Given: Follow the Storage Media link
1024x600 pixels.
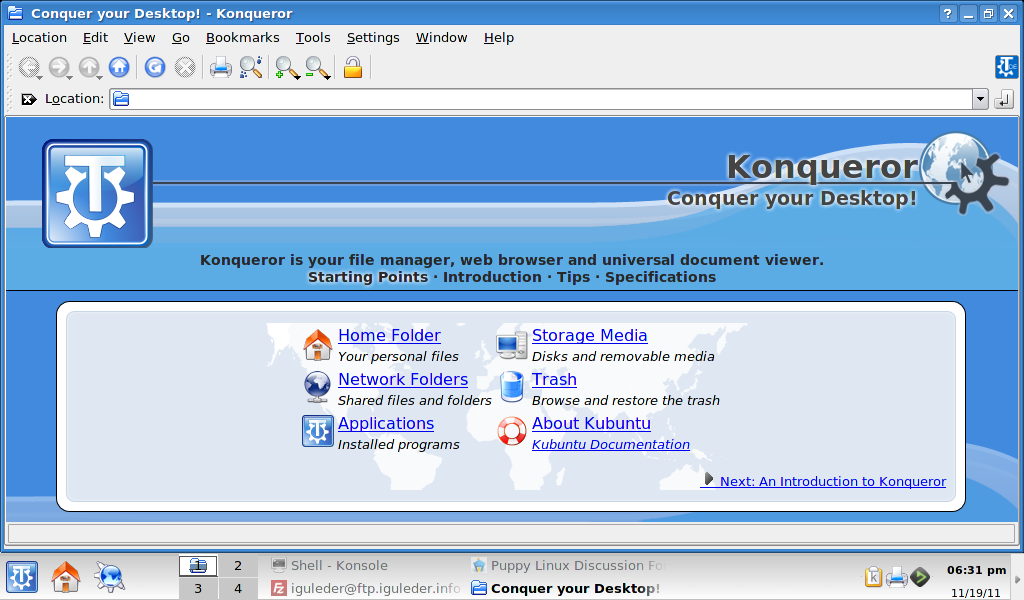Looking at the screenshot, I should pyautogui.click(x=590, y=336).
